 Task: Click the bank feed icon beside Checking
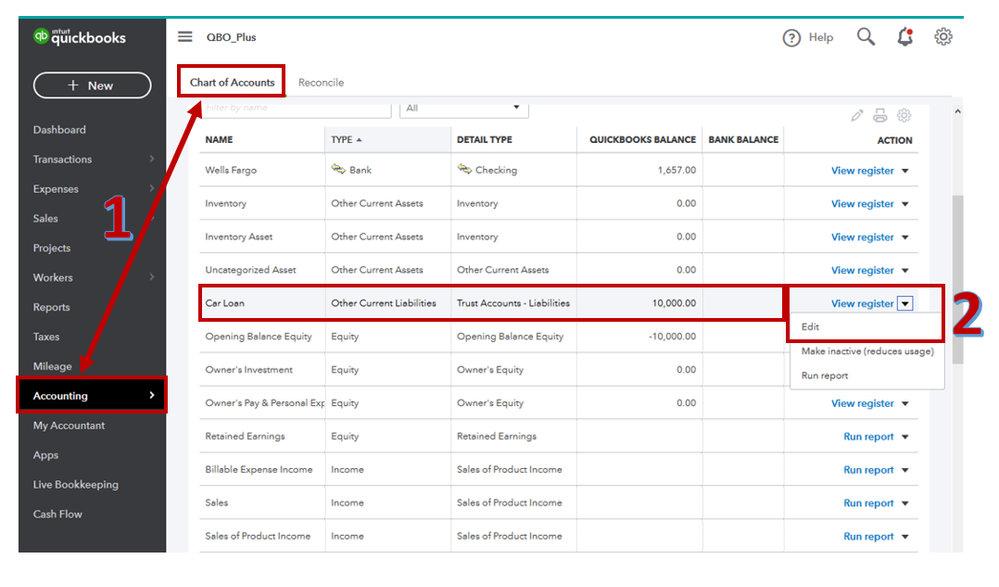tap(464, 170)
